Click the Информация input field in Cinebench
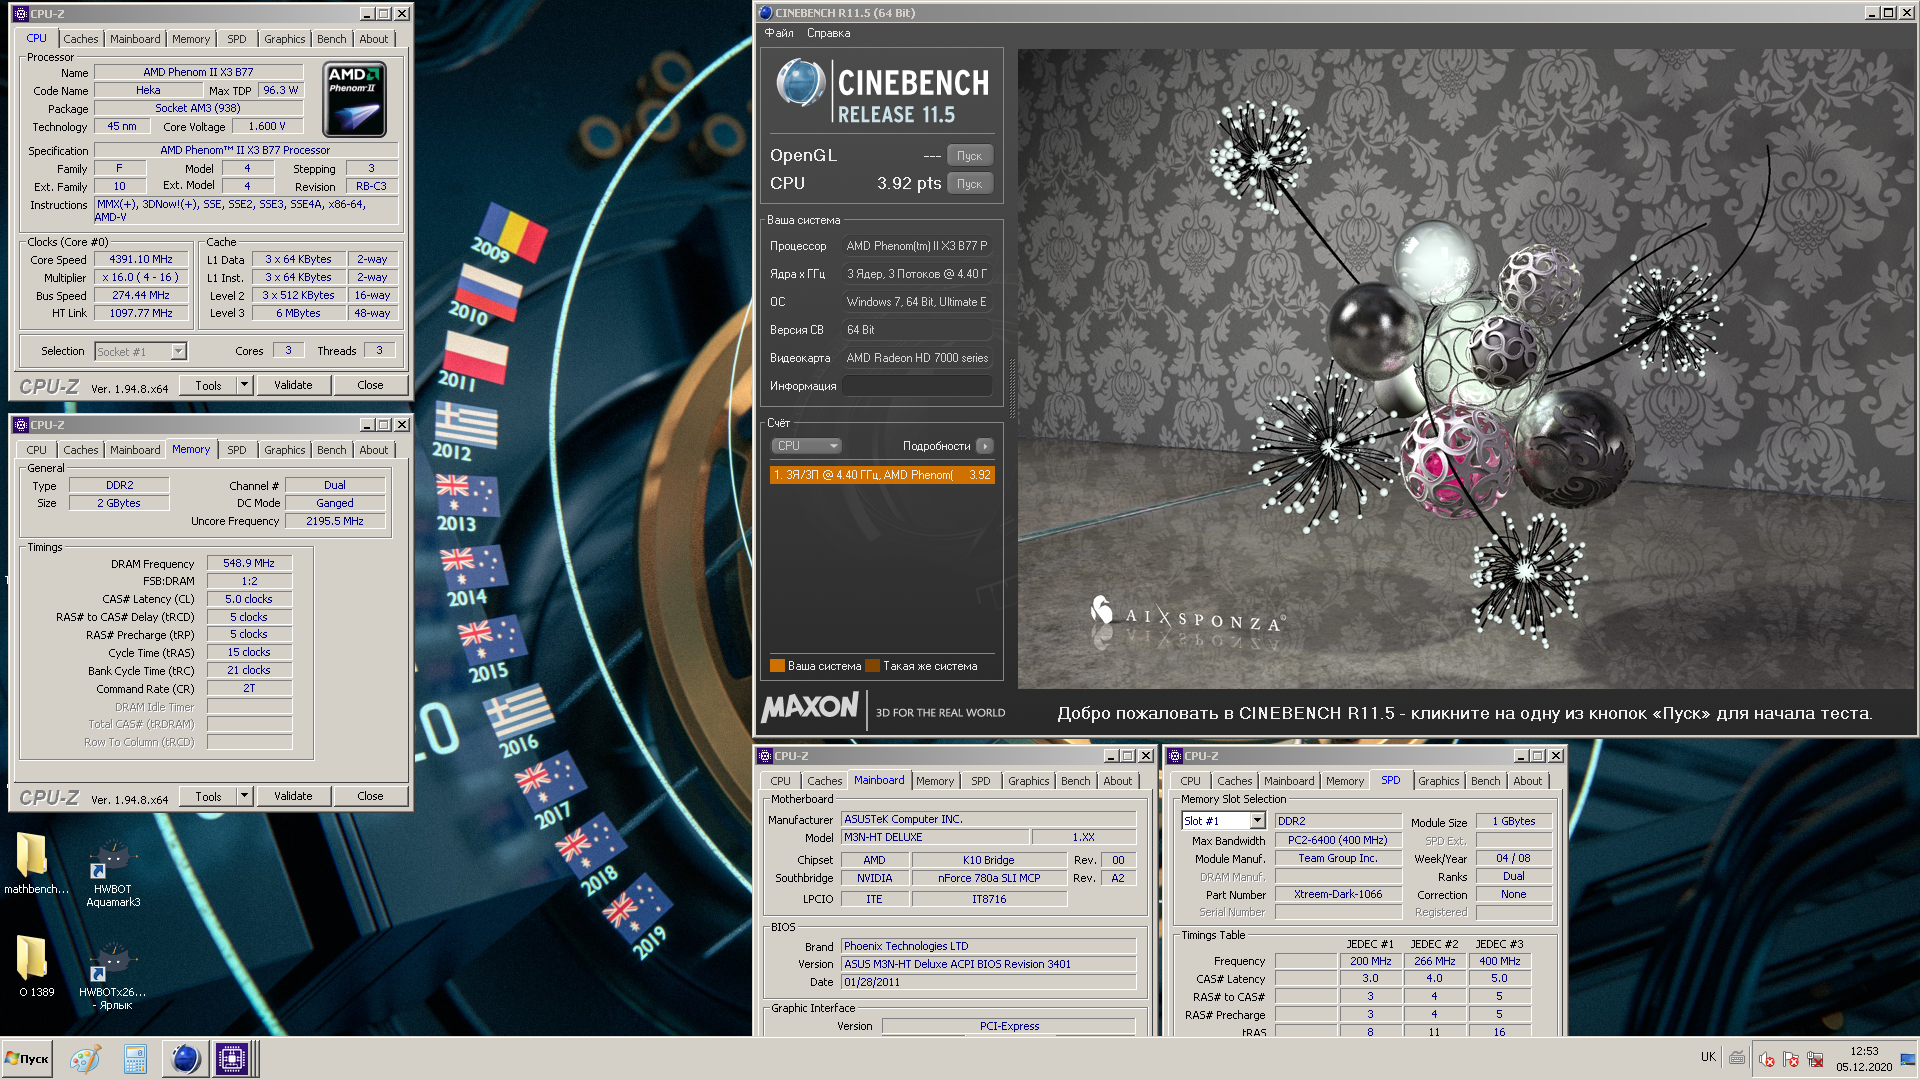This screenshot has height=1080, width=1920. tap(917, 386)
